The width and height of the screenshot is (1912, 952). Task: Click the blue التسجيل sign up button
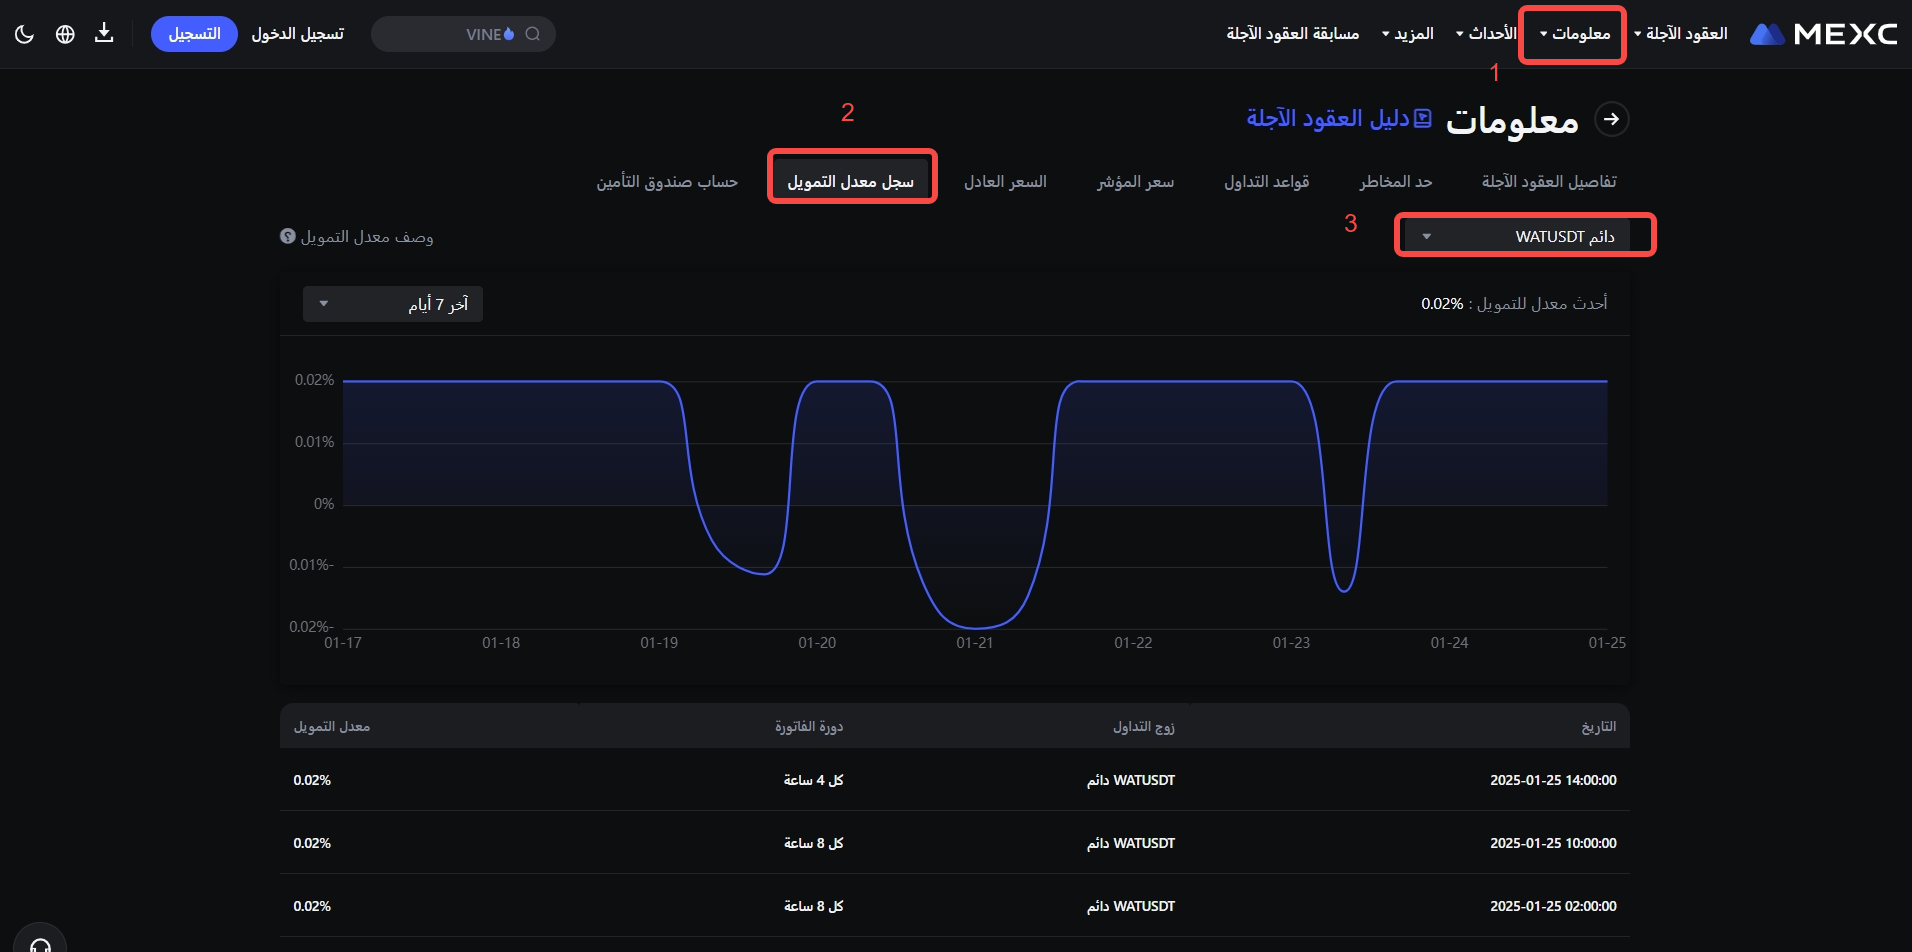pos(194,34)
